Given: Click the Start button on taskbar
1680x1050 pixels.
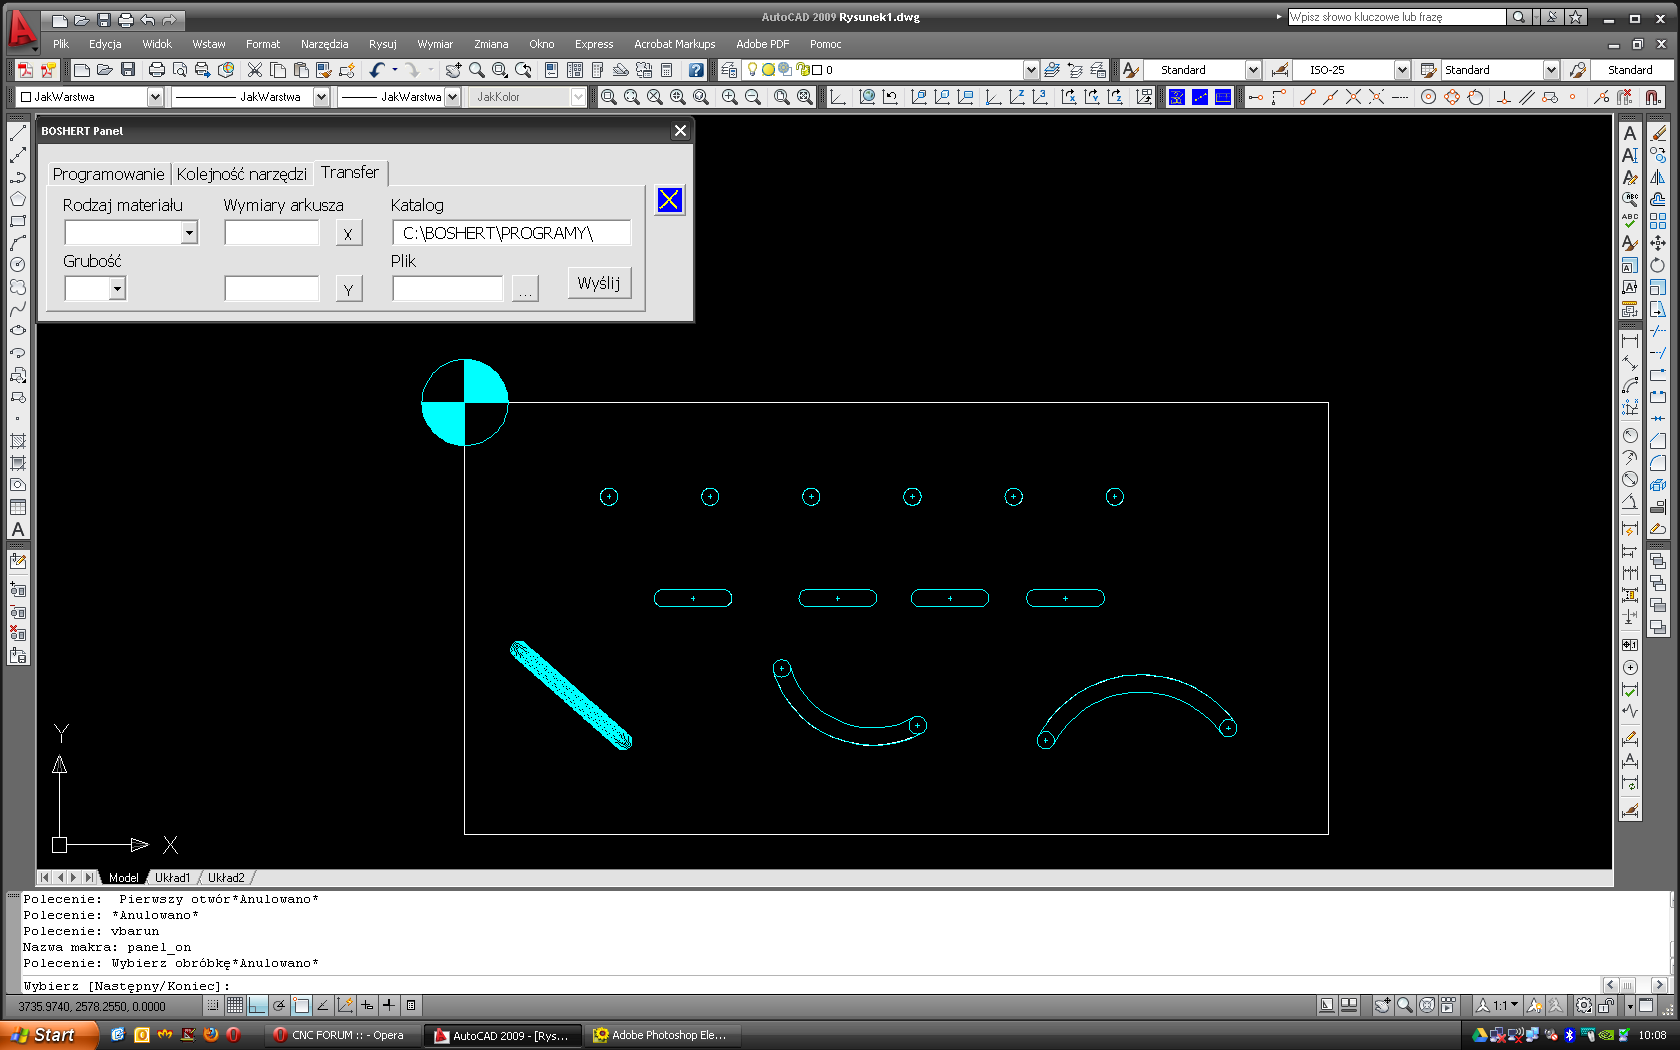Looking at the screenshot, I should (48, 1035).
